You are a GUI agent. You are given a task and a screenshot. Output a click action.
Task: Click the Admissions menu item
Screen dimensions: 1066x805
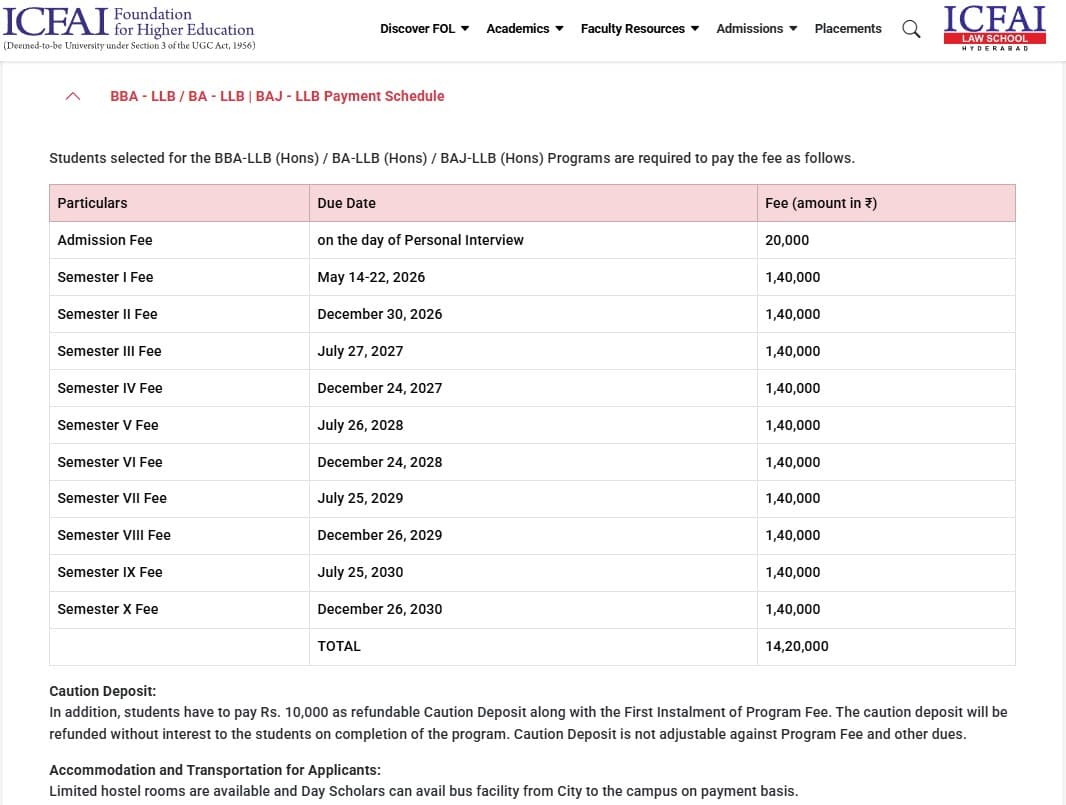(756, 29)
